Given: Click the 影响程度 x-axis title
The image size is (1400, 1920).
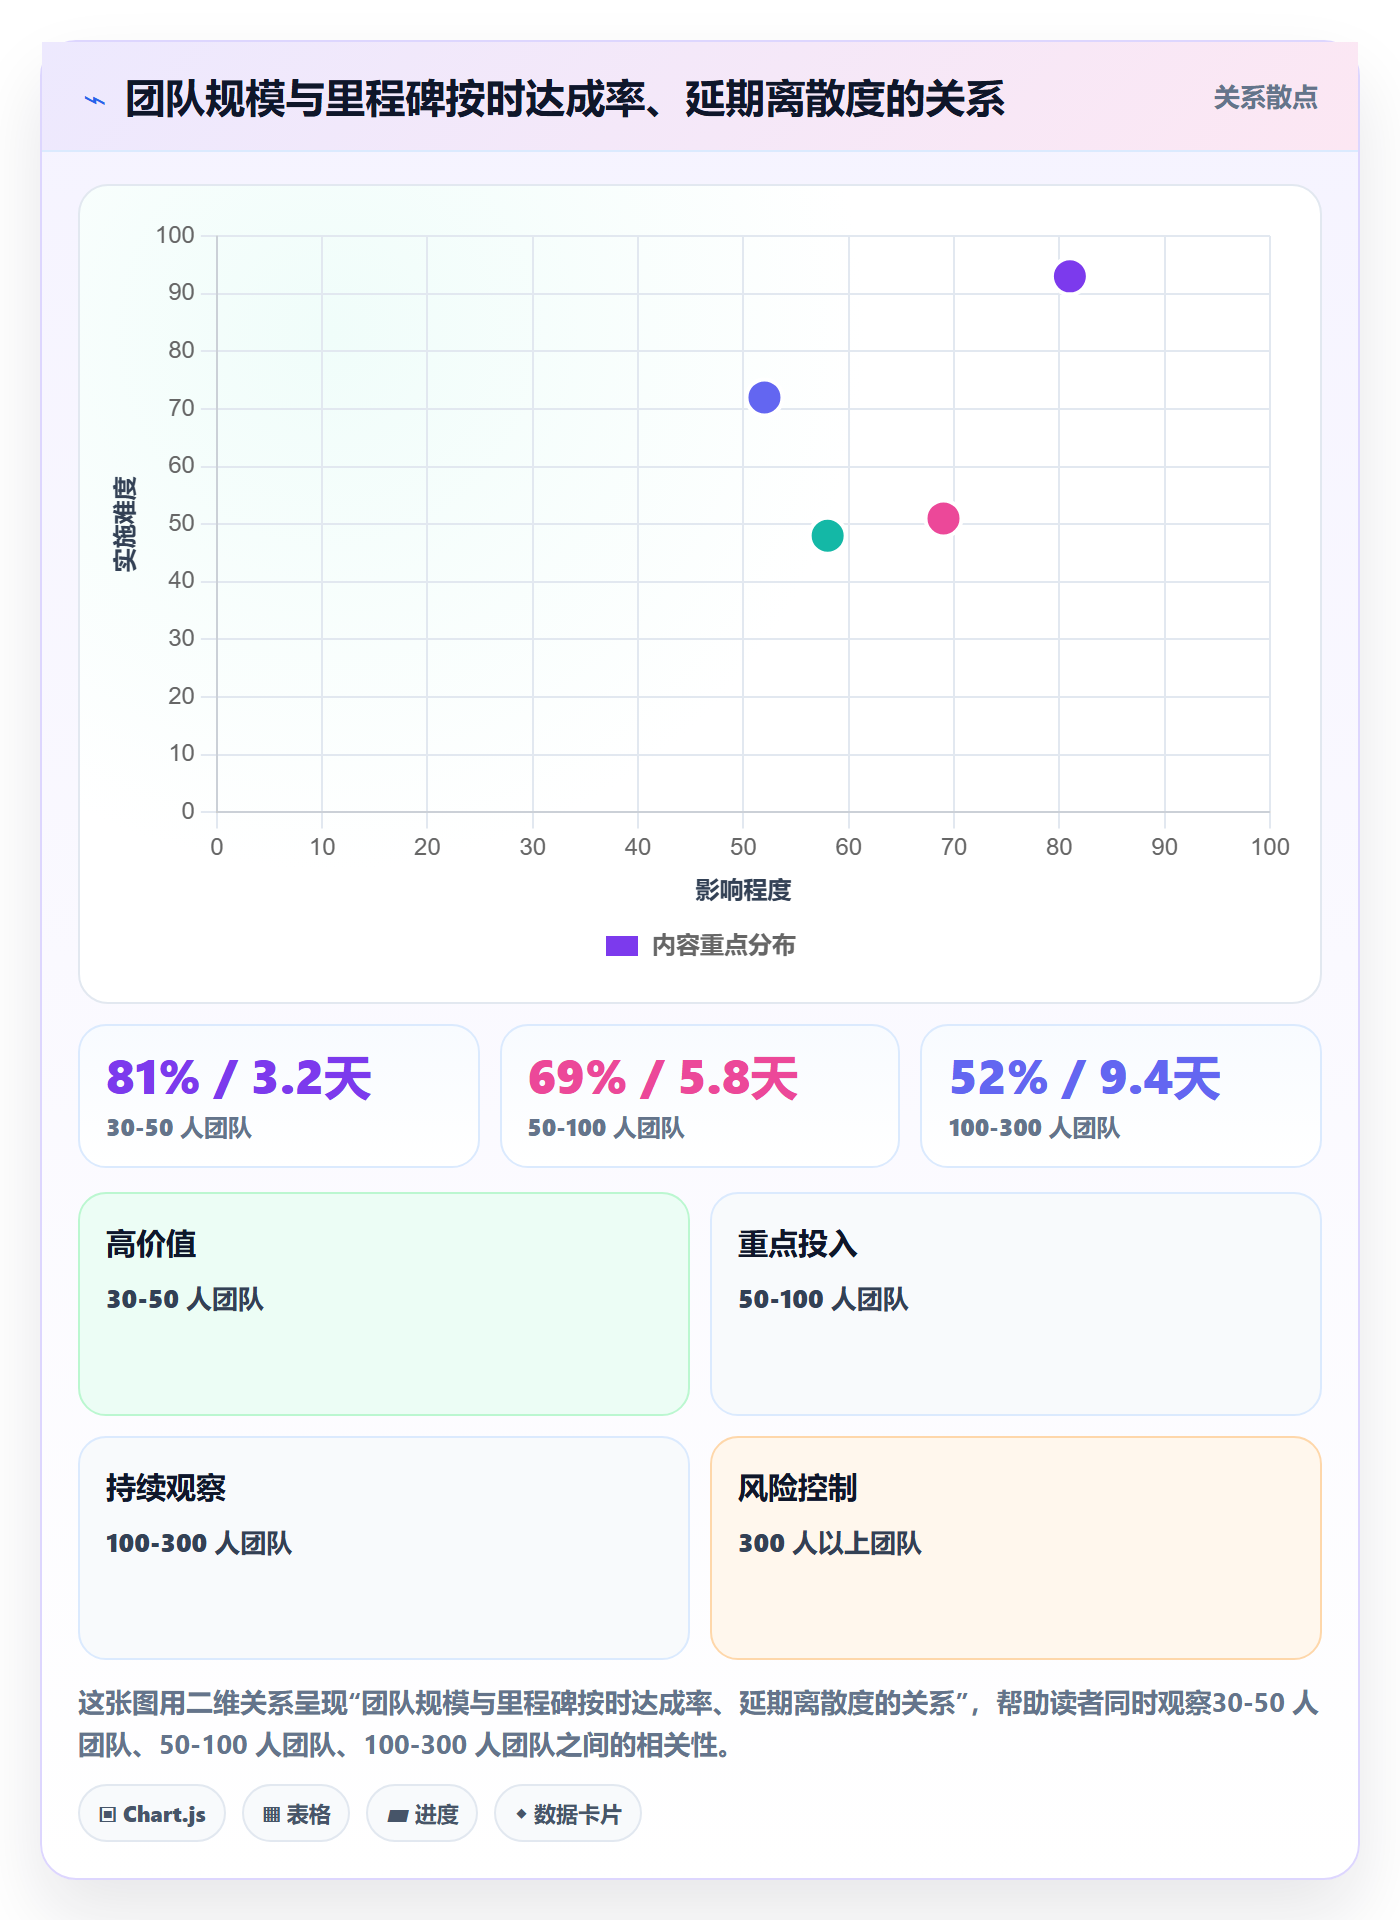Looking at the screenshot, I should click(743, 890).
